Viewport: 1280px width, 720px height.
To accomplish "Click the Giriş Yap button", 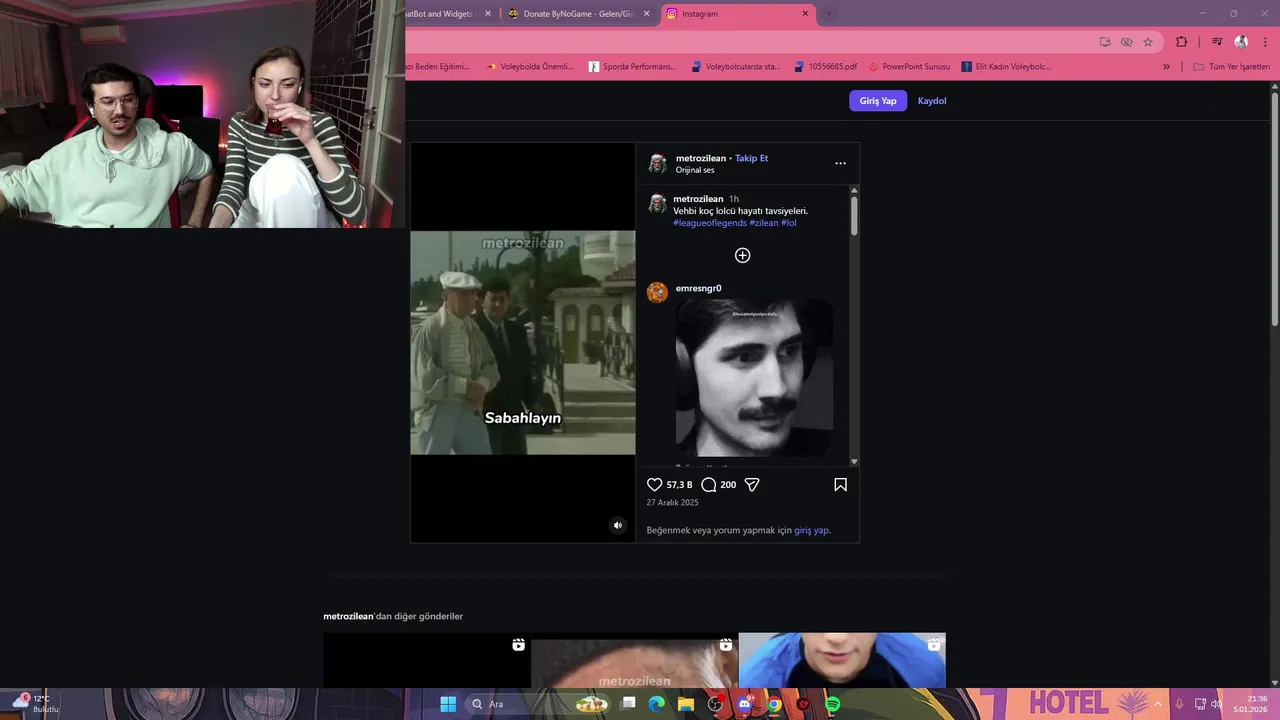I will point(878,101).
